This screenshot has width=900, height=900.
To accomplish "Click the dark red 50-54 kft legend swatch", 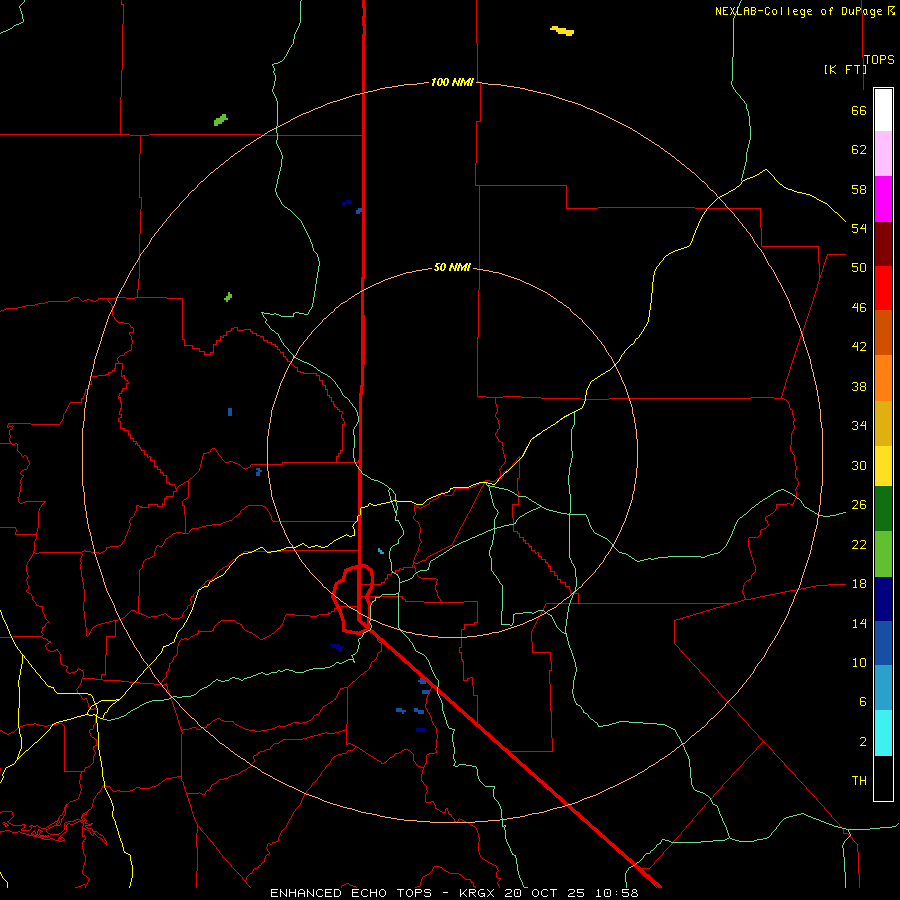I will (883, 244).
